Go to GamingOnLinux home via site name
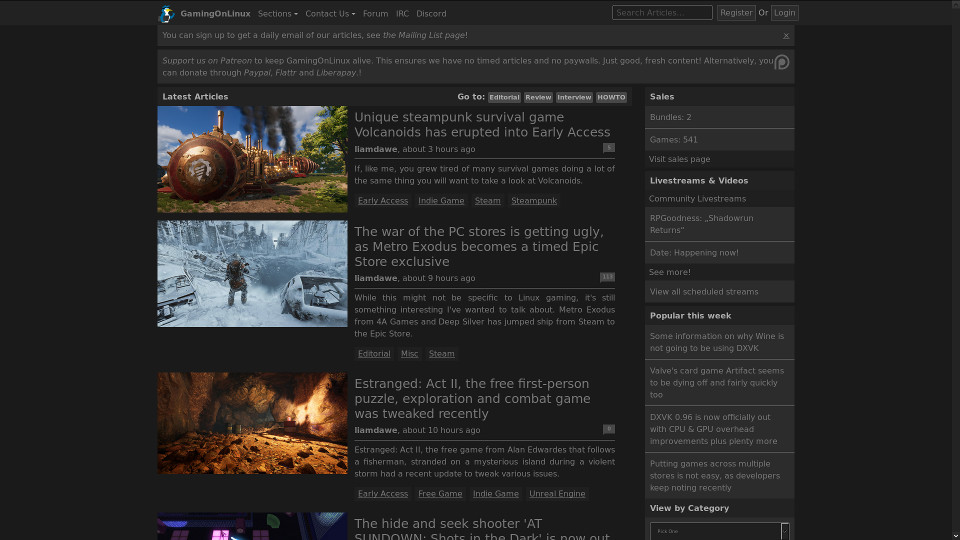Image resolution: width=960 pixels, height=540 pixels. [x=216, y=13]
